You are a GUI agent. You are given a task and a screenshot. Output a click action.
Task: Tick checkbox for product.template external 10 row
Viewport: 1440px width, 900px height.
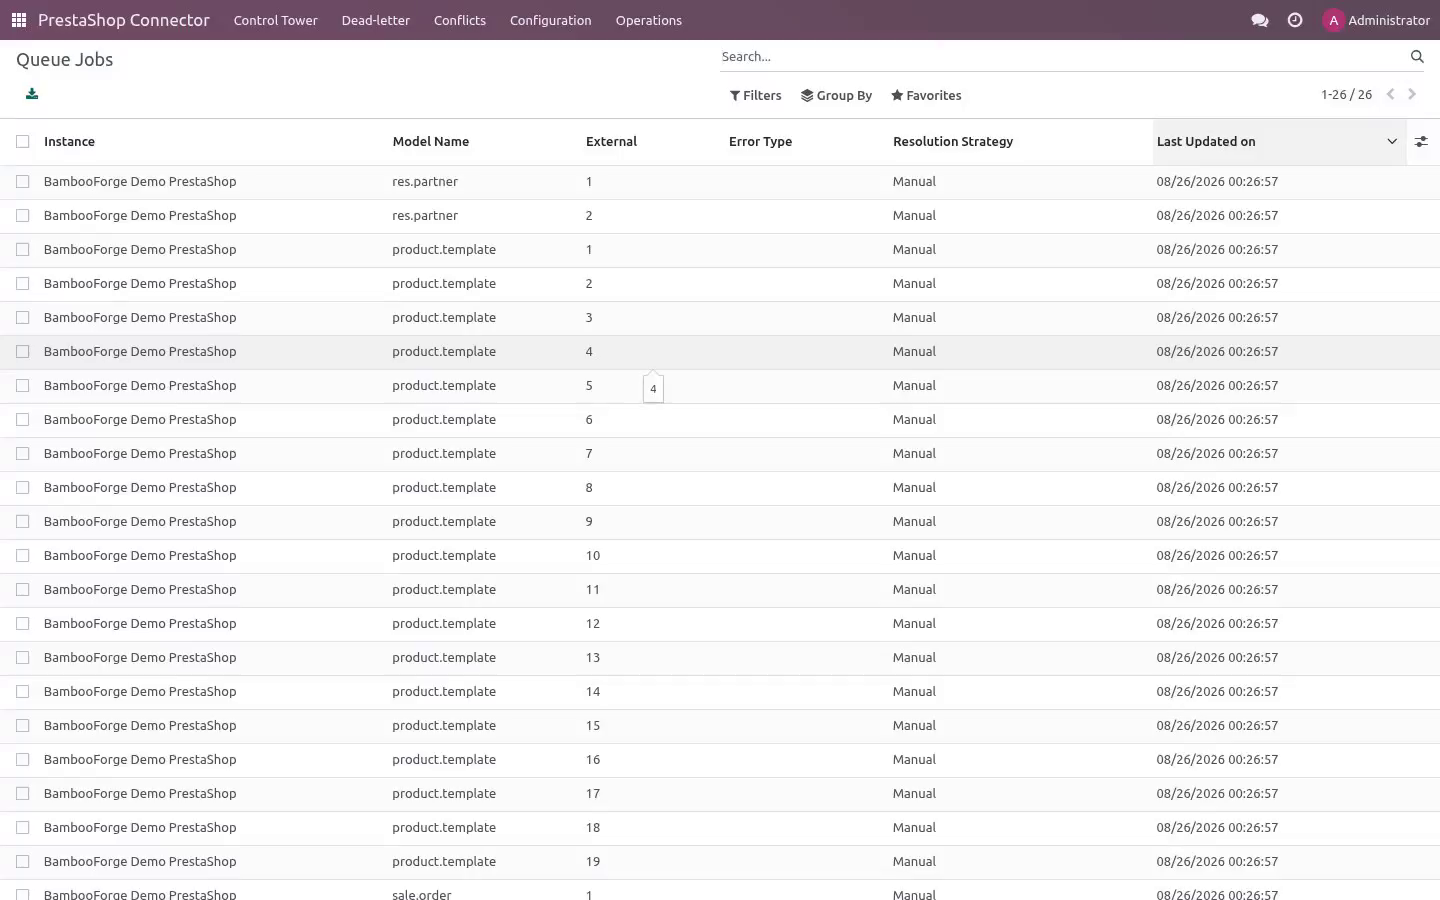point(23,556)
